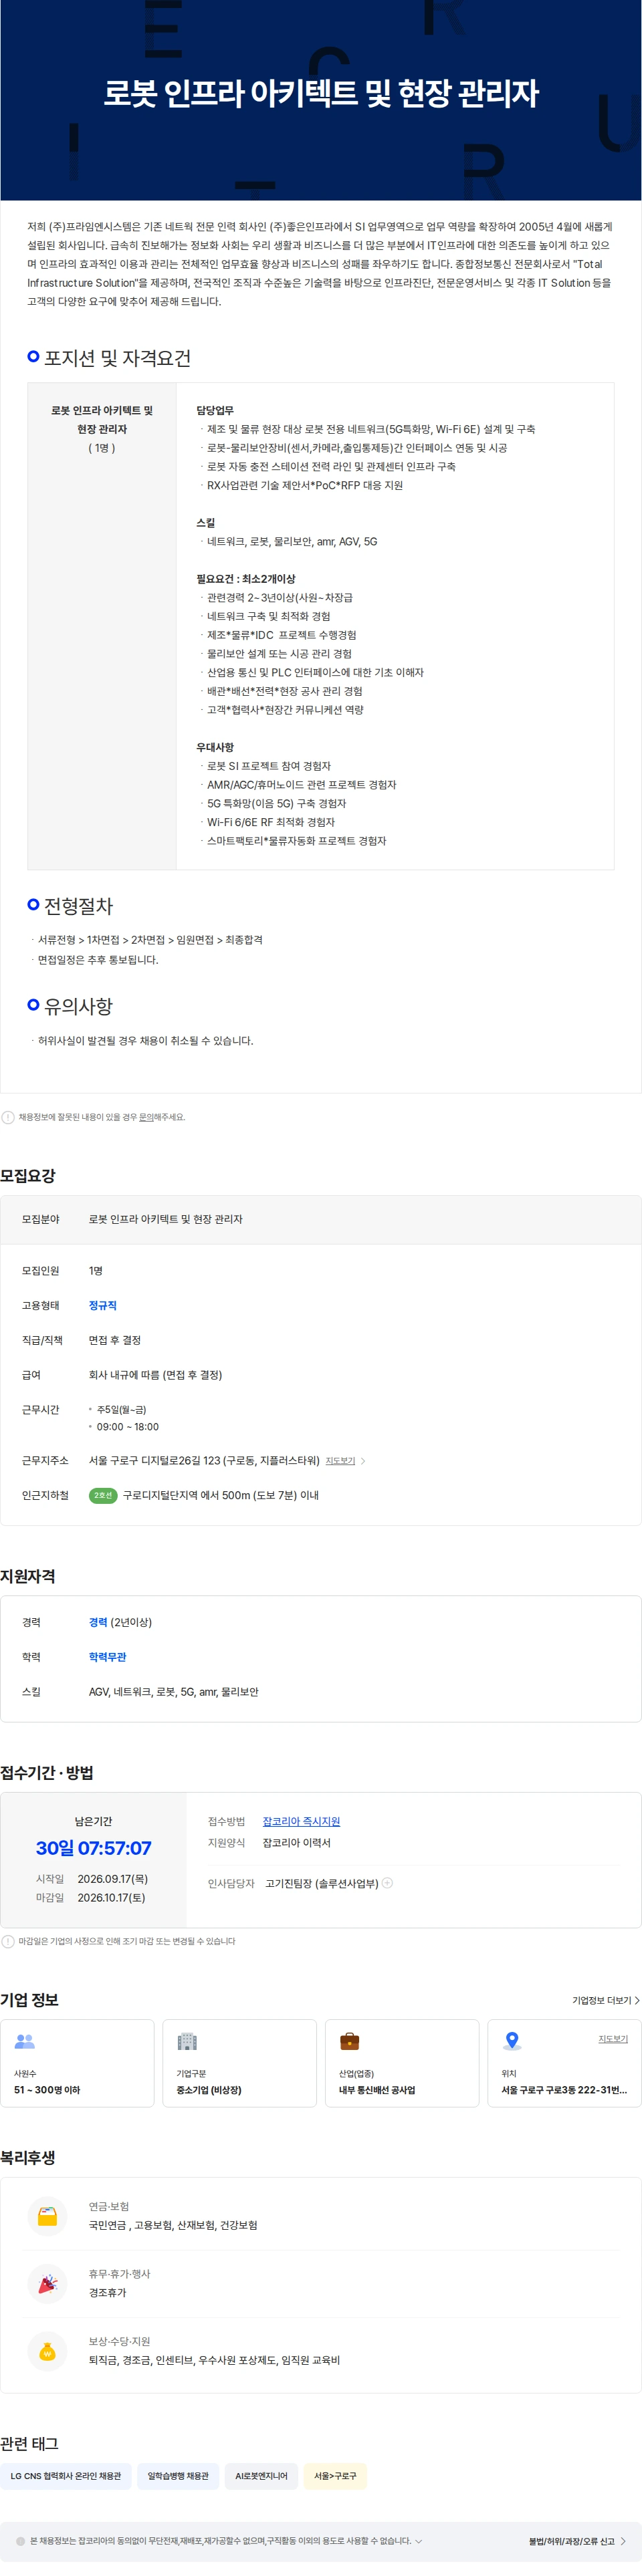Click the 보상·수당·지원 money bag icon
642x2576 pixels.
click(x=47, y=2351)
